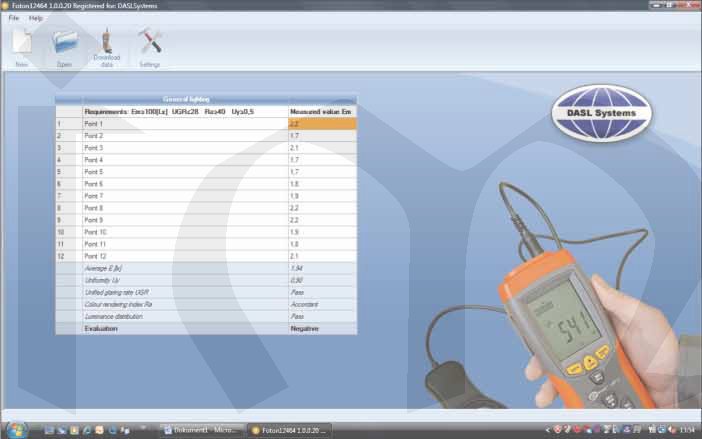Click the Open folder toolbar icon
Screen dimensions: 702x439
(64, 45)
